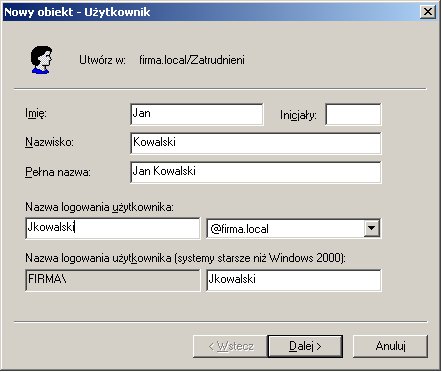Screen dimensions: 442x372
Task: Click the Inicjały: label
Action: pos(298,115)
